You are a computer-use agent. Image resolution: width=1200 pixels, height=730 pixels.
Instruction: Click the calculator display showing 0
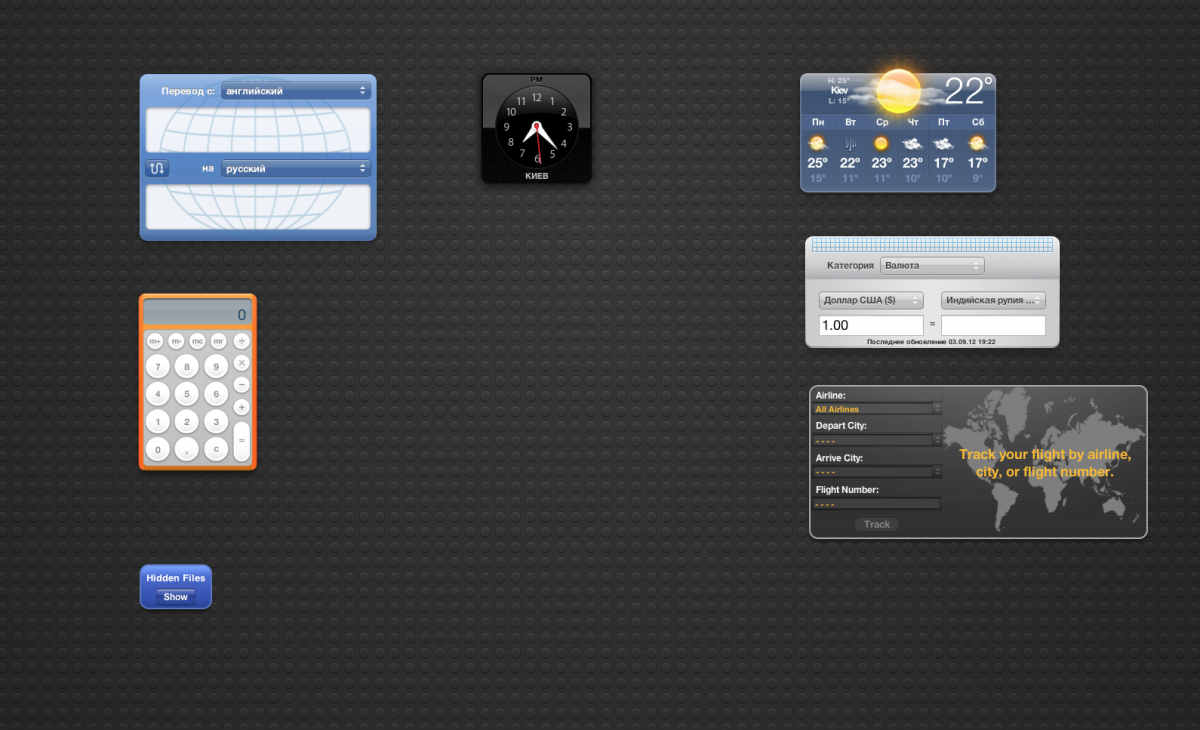coord(197,314)
